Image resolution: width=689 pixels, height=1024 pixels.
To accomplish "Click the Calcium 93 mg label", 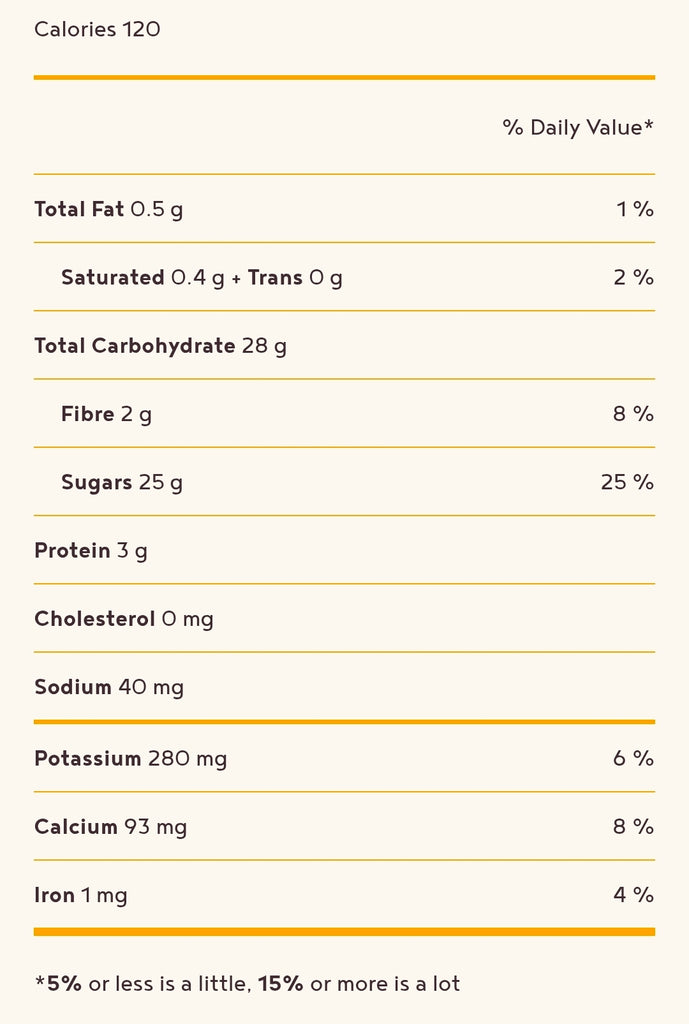I will click(x=110, y=827).
